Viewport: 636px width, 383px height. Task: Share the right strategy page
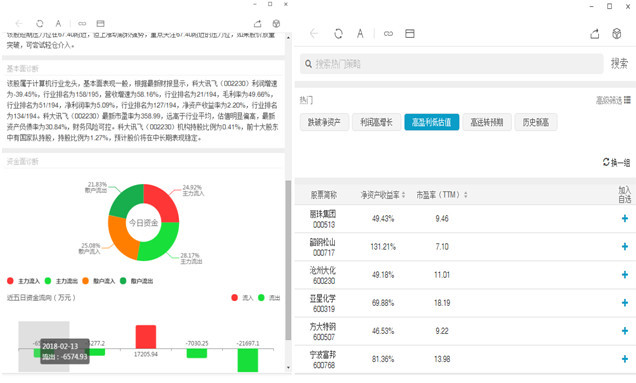pos(595,33)
